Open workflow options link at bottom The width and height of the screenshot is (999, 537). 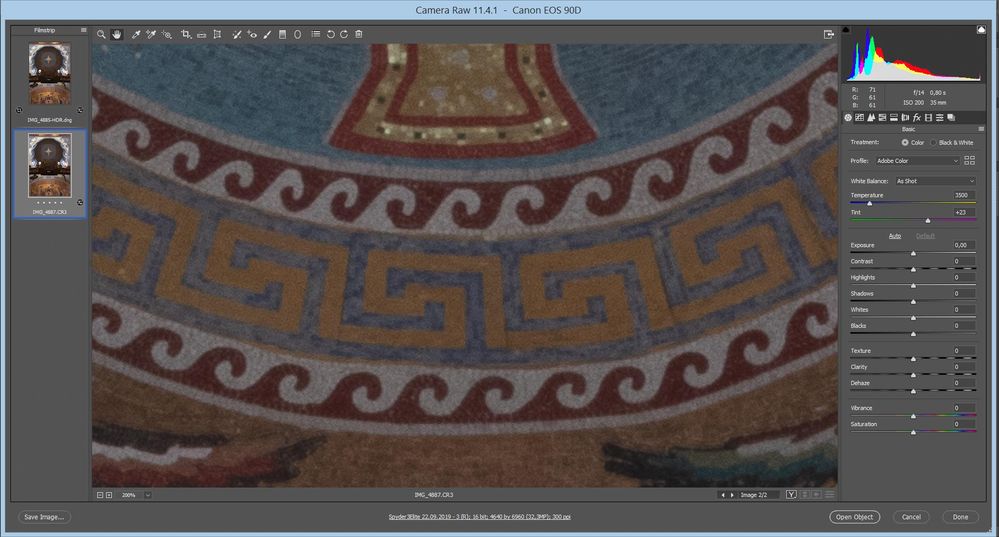pos(479,517)
